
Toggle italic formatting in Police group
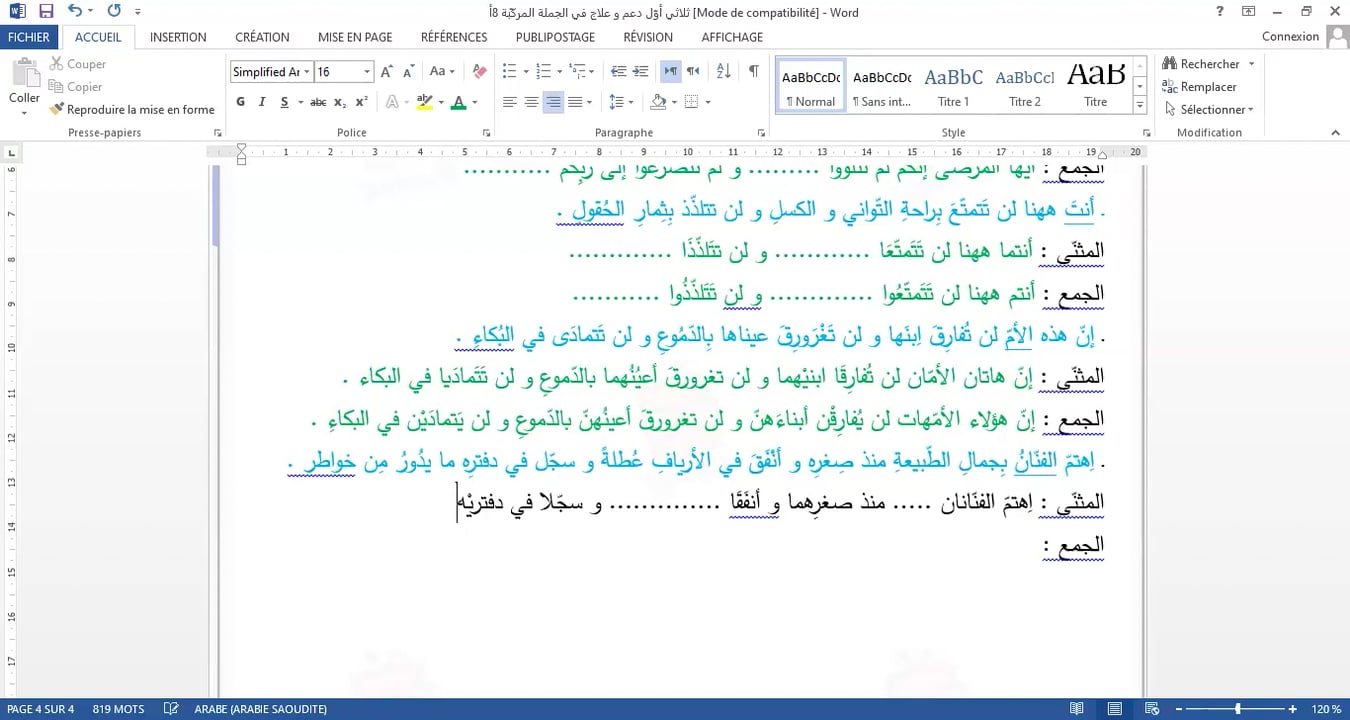(262, 102)
